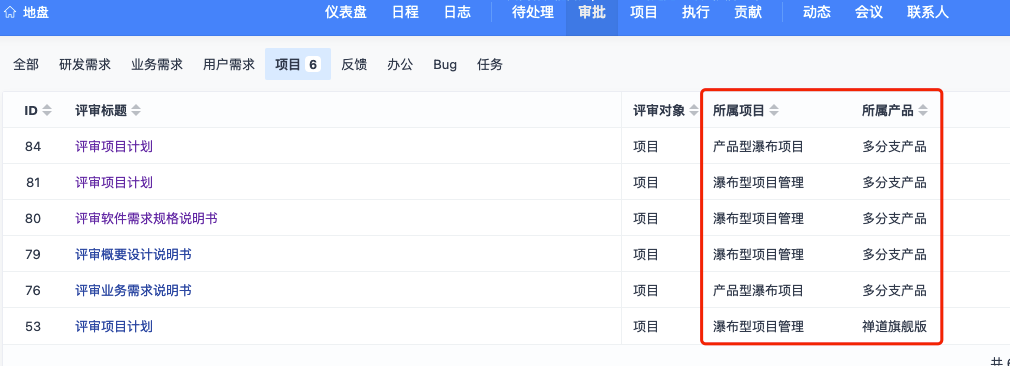This screenshot has width=1010, height=366.
Task: Sort by 评审对象 column arrows
Action: click(x=694, y=111)
